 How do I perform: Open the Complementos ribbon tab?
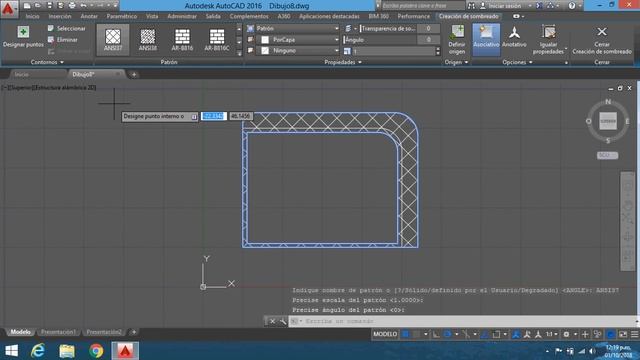(x=249, y=16)
